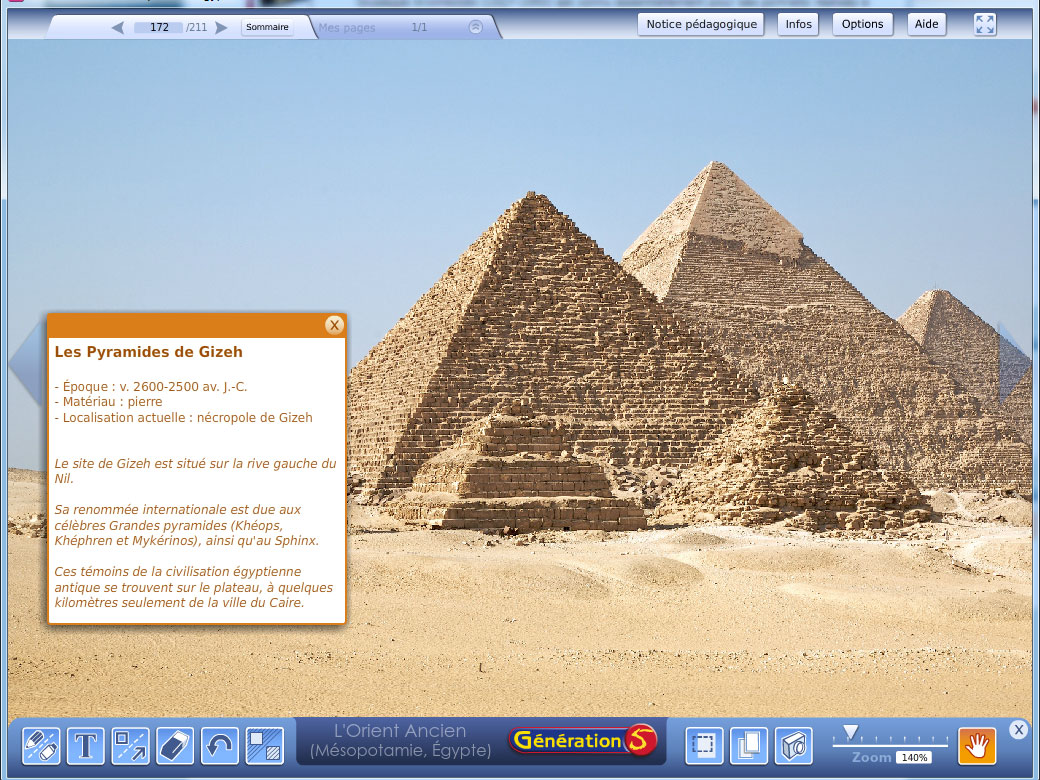
Task: Choose the Eraser tool
Action: click(174, 746)
